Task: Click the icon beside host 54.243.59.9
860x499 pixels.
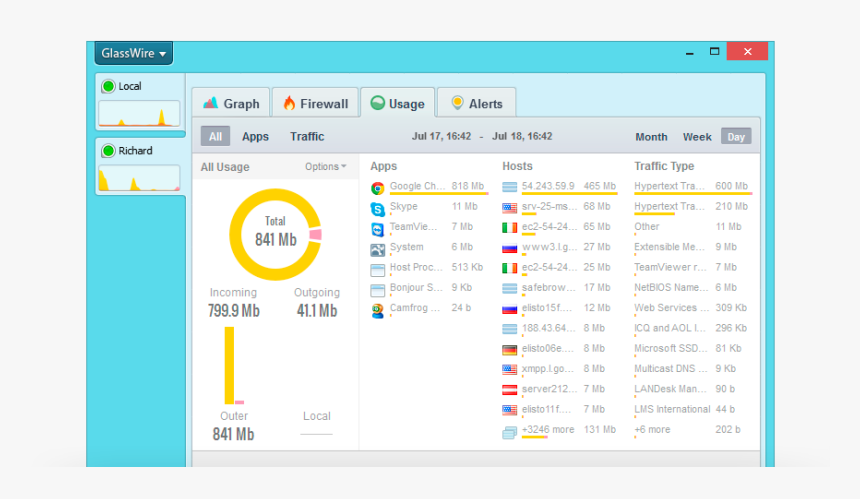Action: tap(510, 187)
